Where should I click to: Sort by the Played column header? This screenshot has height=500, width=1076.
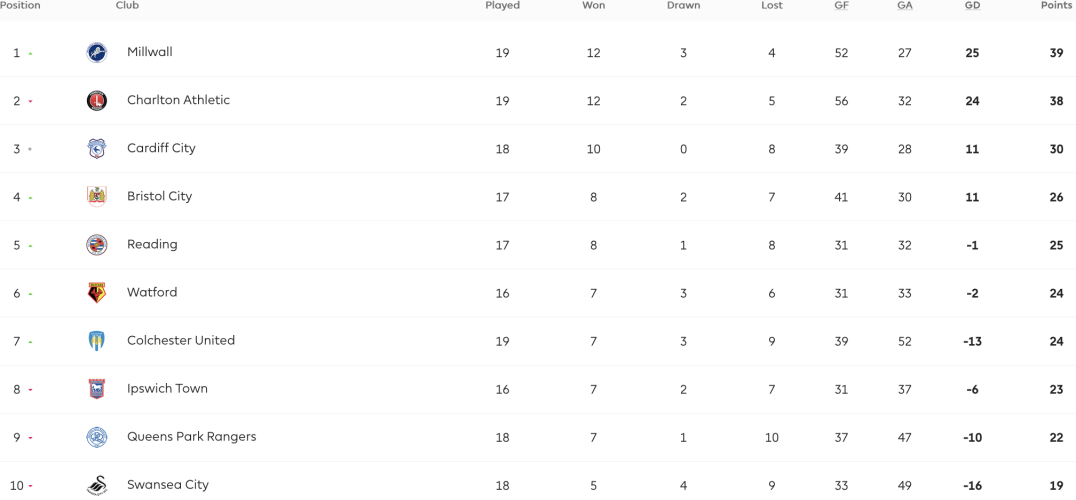tap(502, 5)
